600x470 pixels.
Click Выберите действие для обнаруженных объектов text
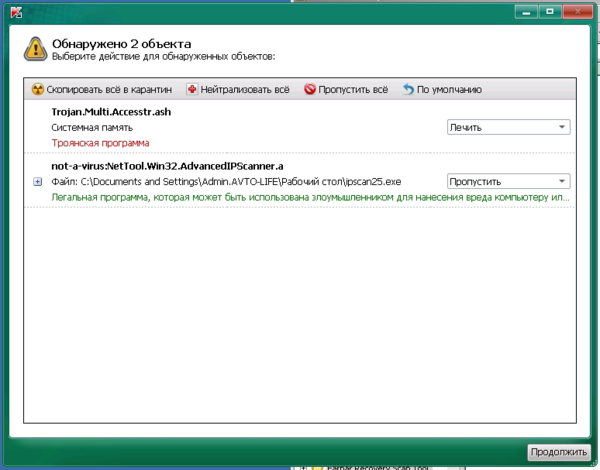tap(163, 57)
